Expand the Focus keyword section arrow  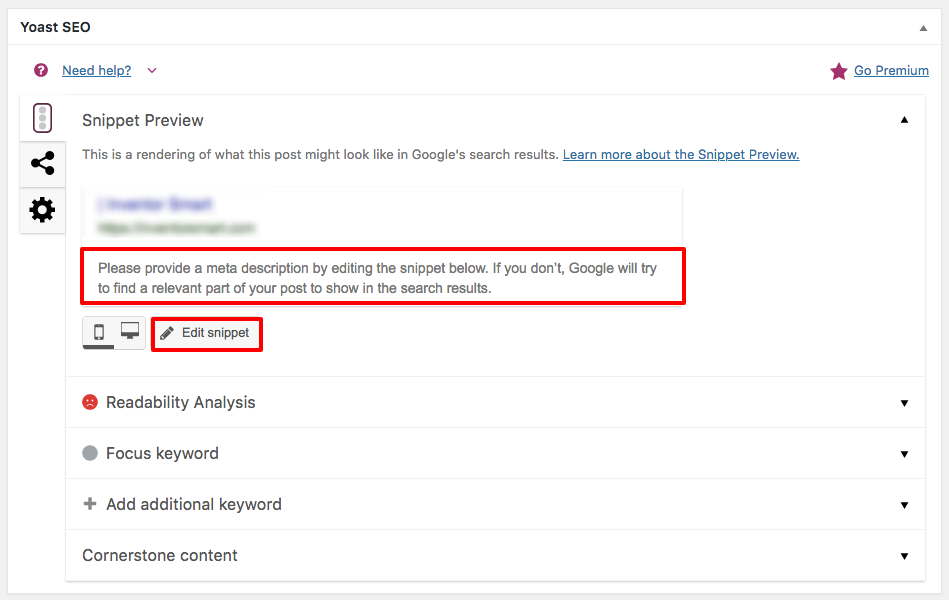click(x=904, y=454)
